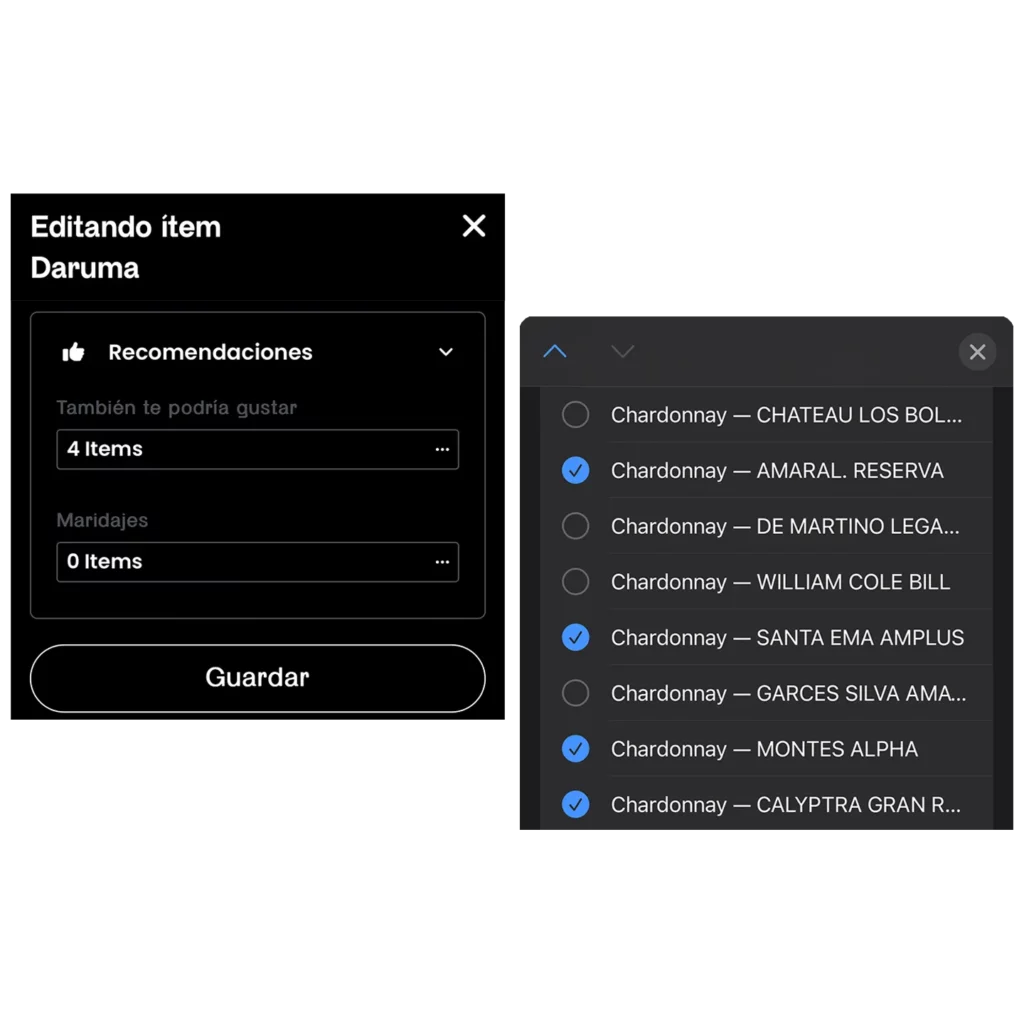The width and height of the screenshot is (1024, 1024).
Task: Go to previous field with up chevron
Action: 554,351
